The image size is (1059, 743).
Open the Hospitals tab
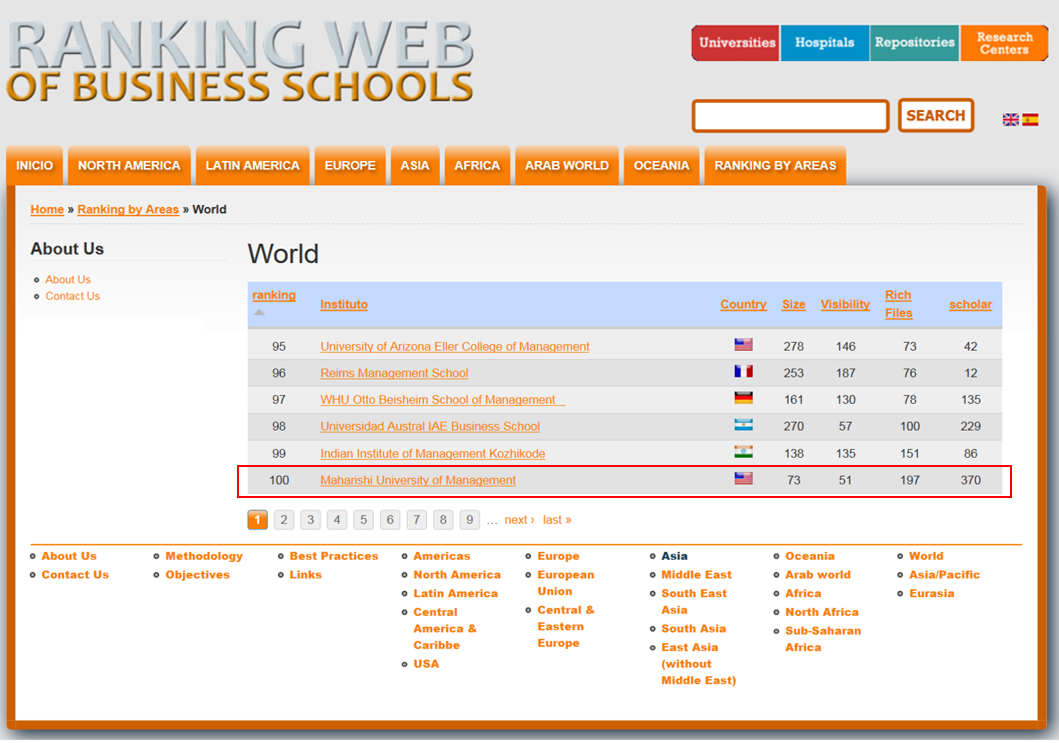(825, 43)
